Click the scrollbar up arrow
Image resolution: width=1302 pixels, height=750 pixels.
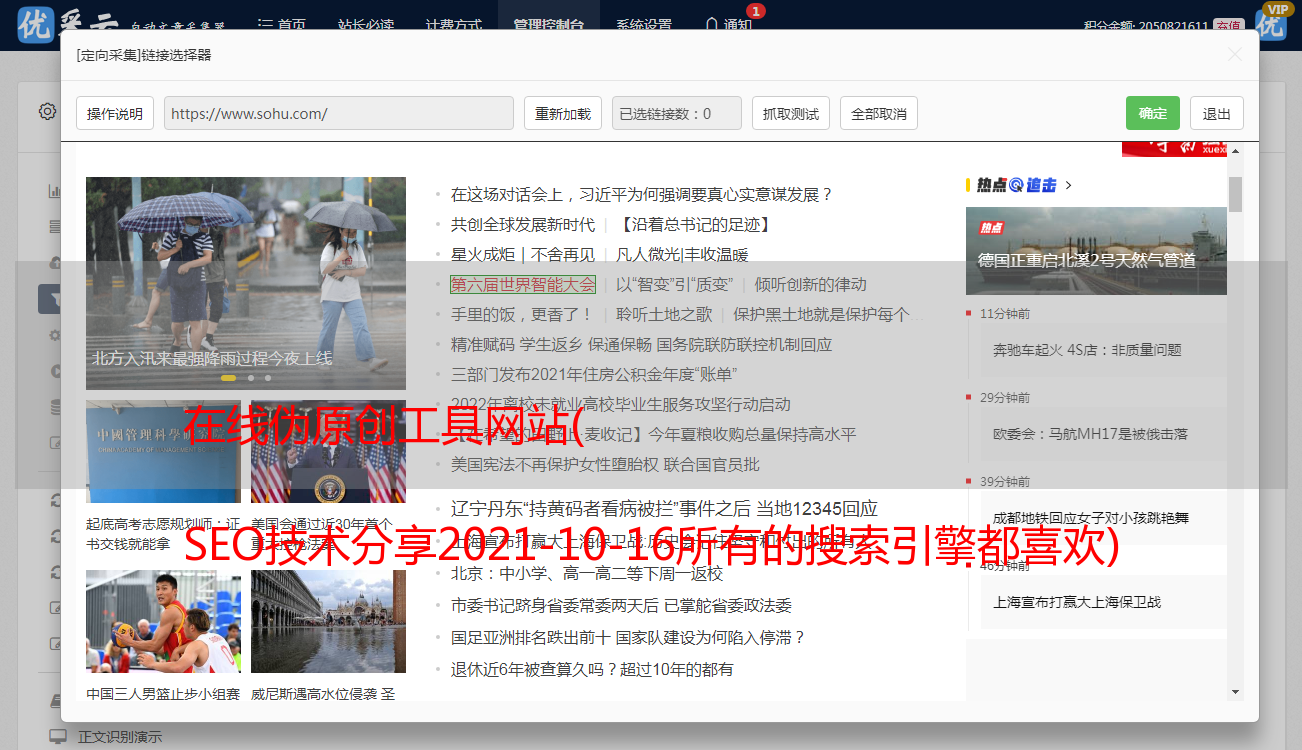click(x=1235, y=151)
